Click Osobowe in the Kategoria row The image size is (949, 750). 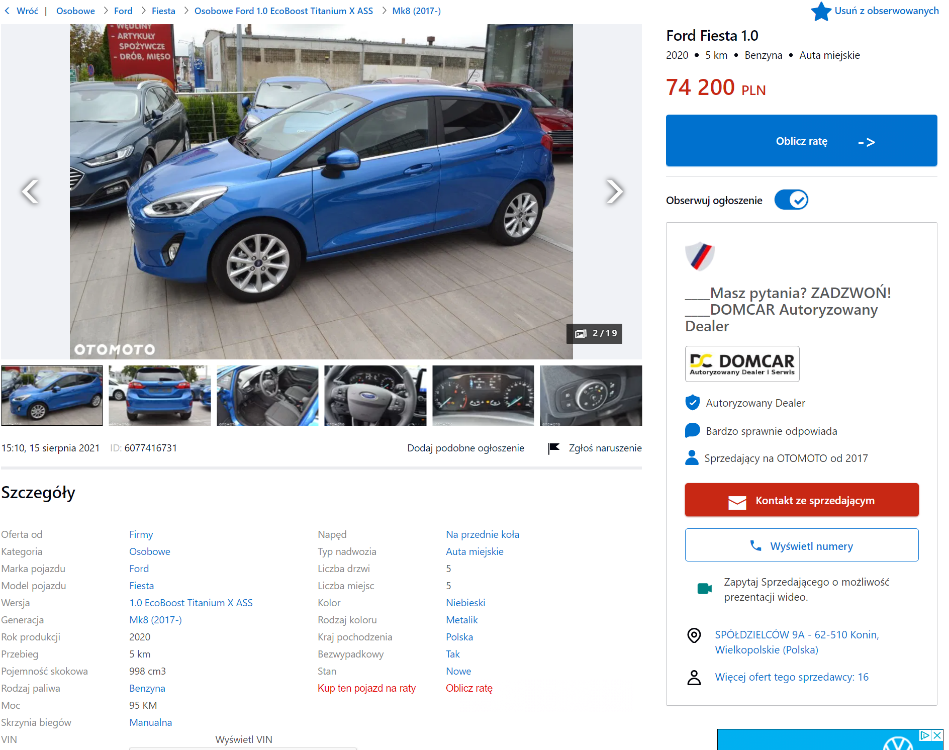(x=149, y=551)
